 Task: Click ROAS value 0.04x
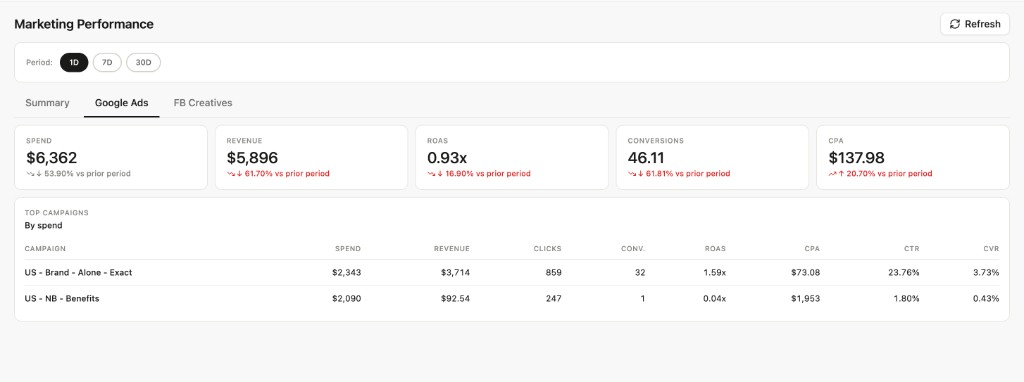714,298
